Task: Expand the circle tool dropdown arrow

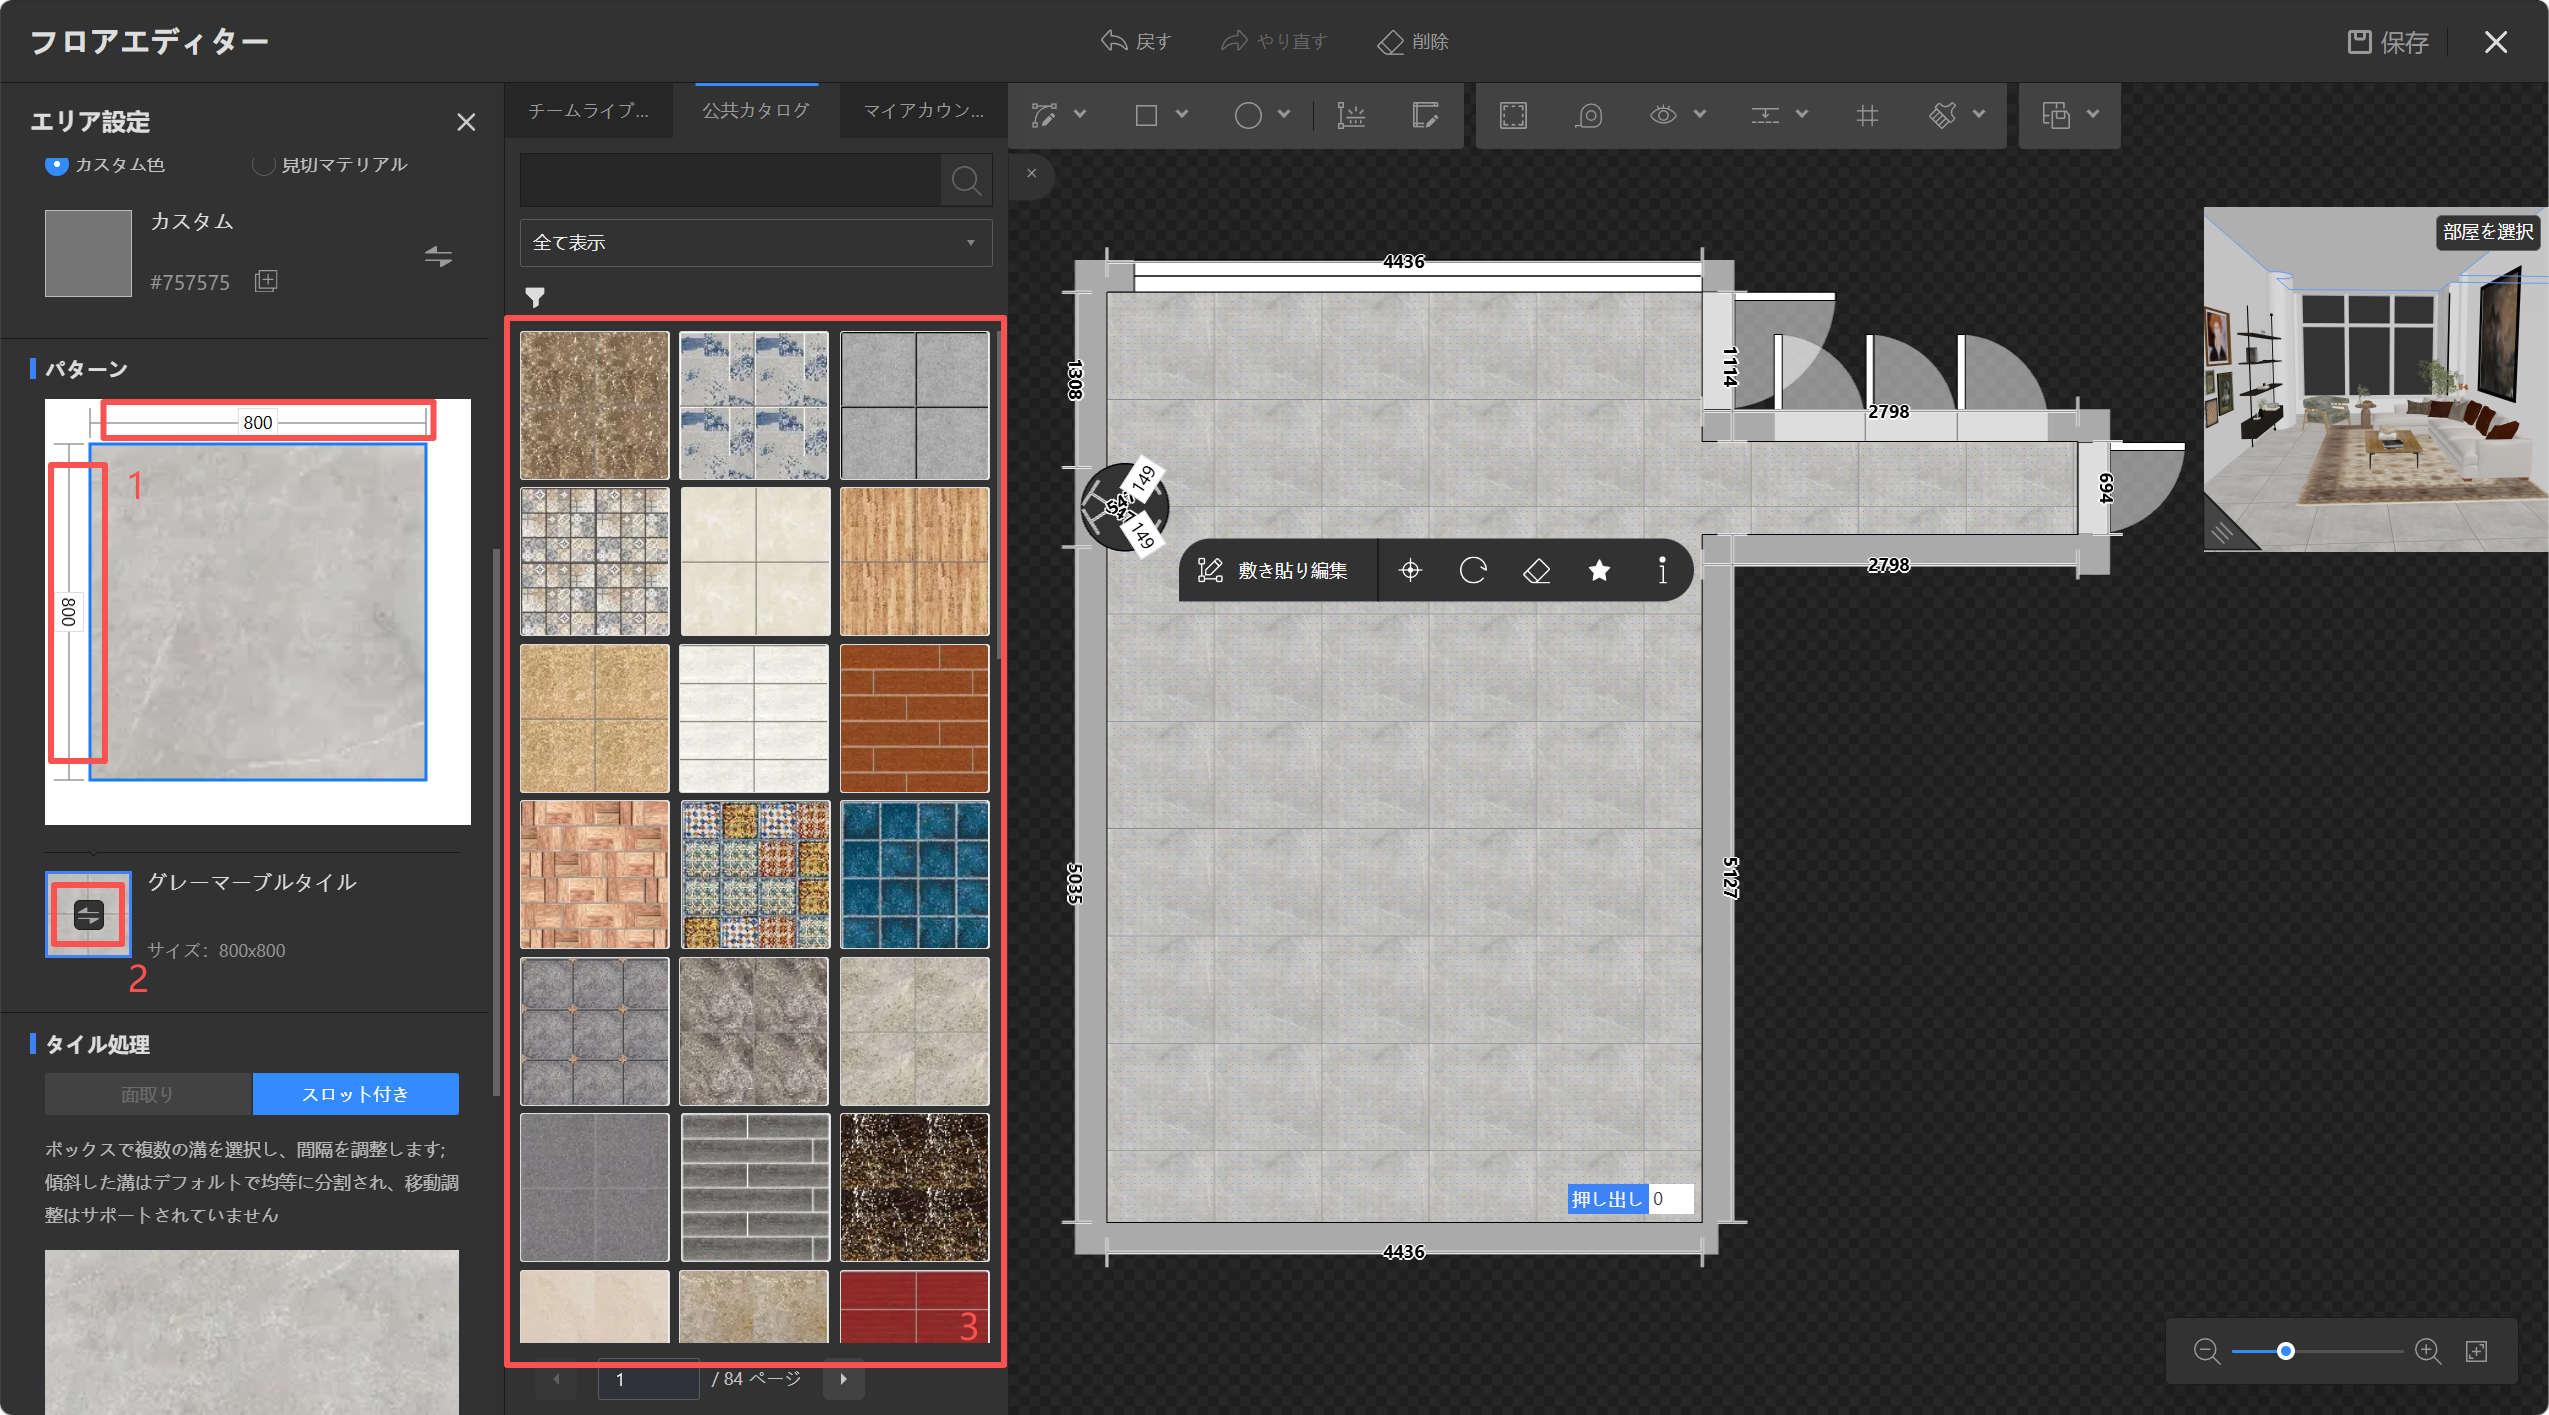Action: tap(1284, 114)
